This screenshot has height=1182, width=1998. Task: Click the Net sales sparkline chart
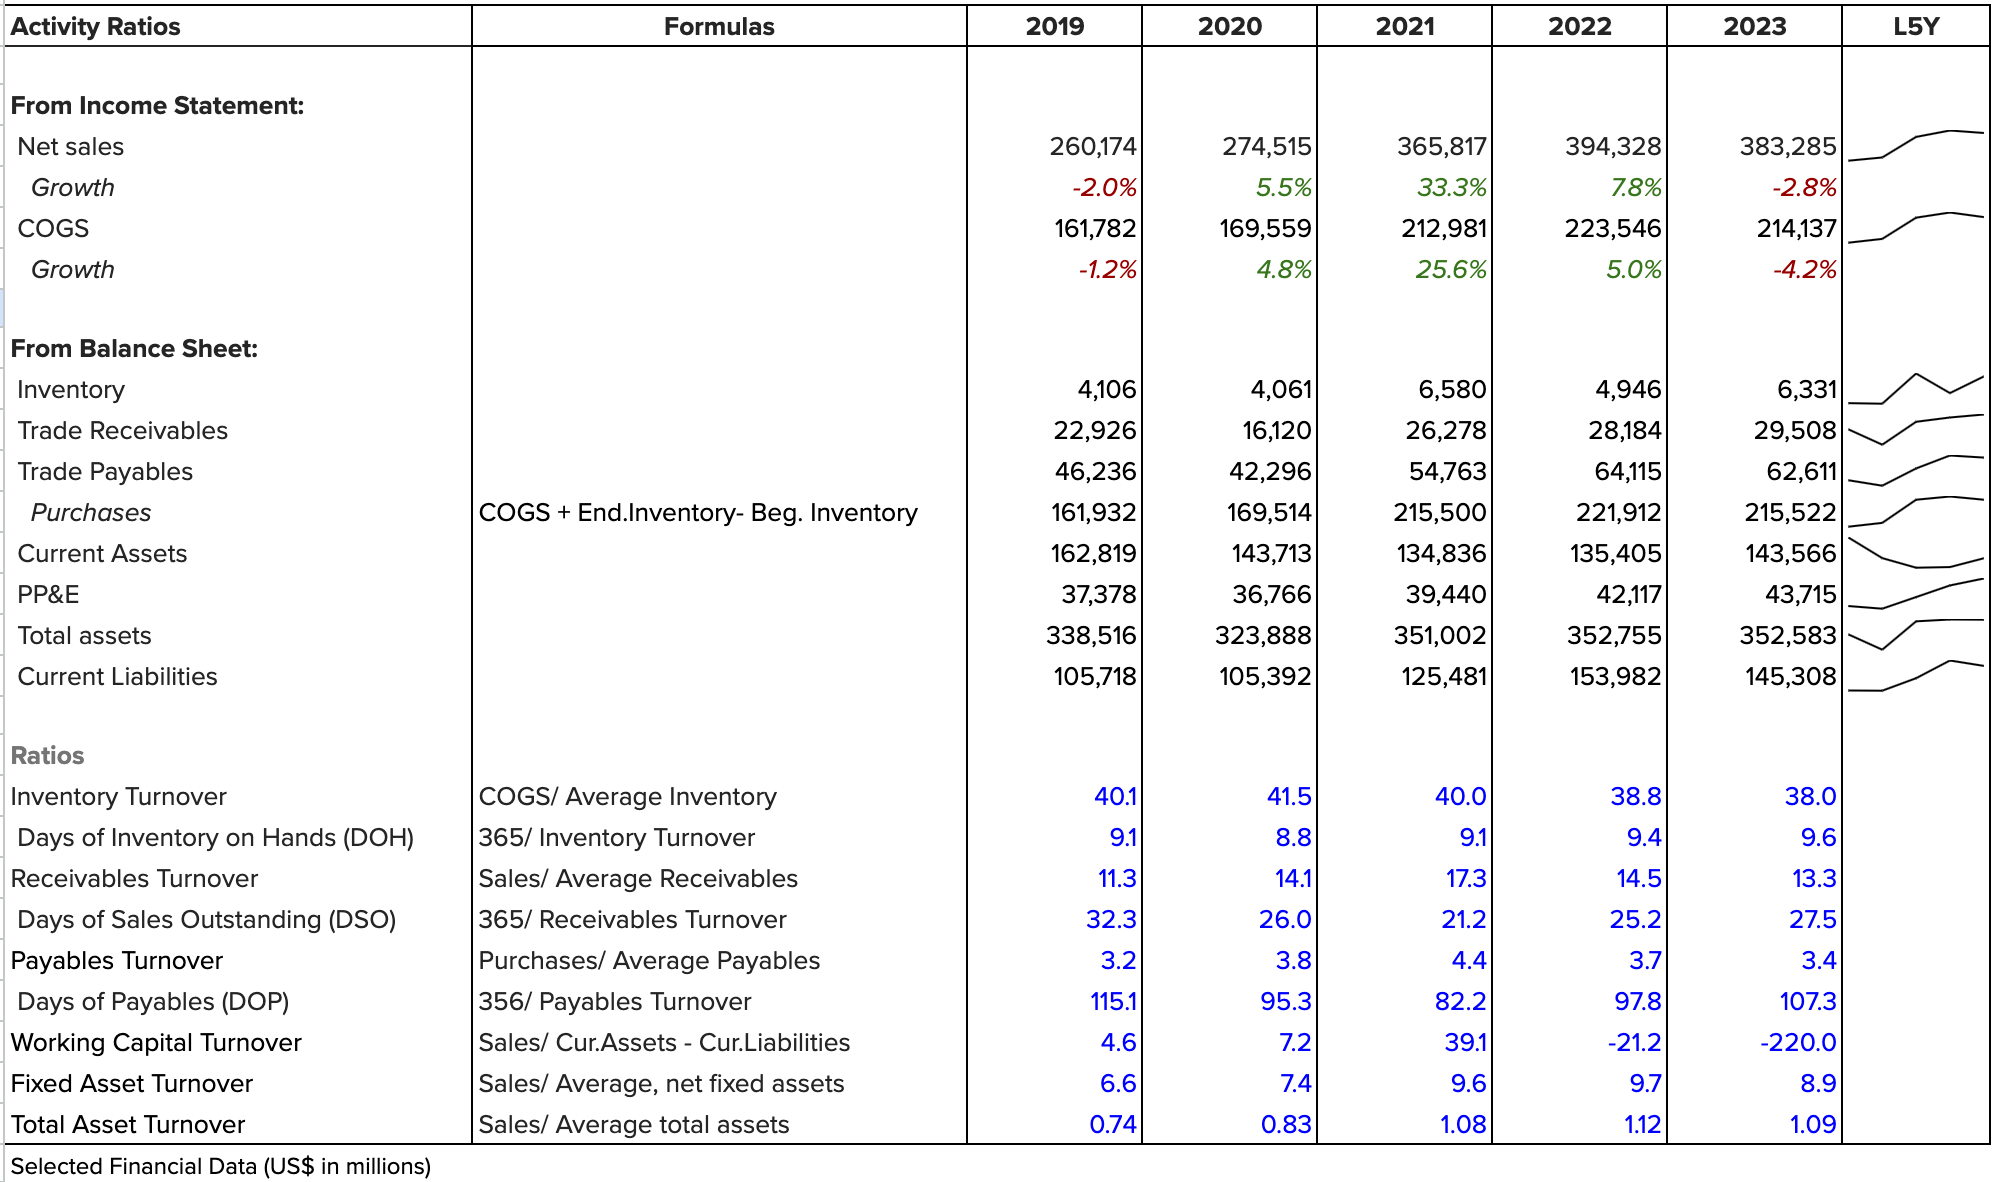(x=1915, y=146)
